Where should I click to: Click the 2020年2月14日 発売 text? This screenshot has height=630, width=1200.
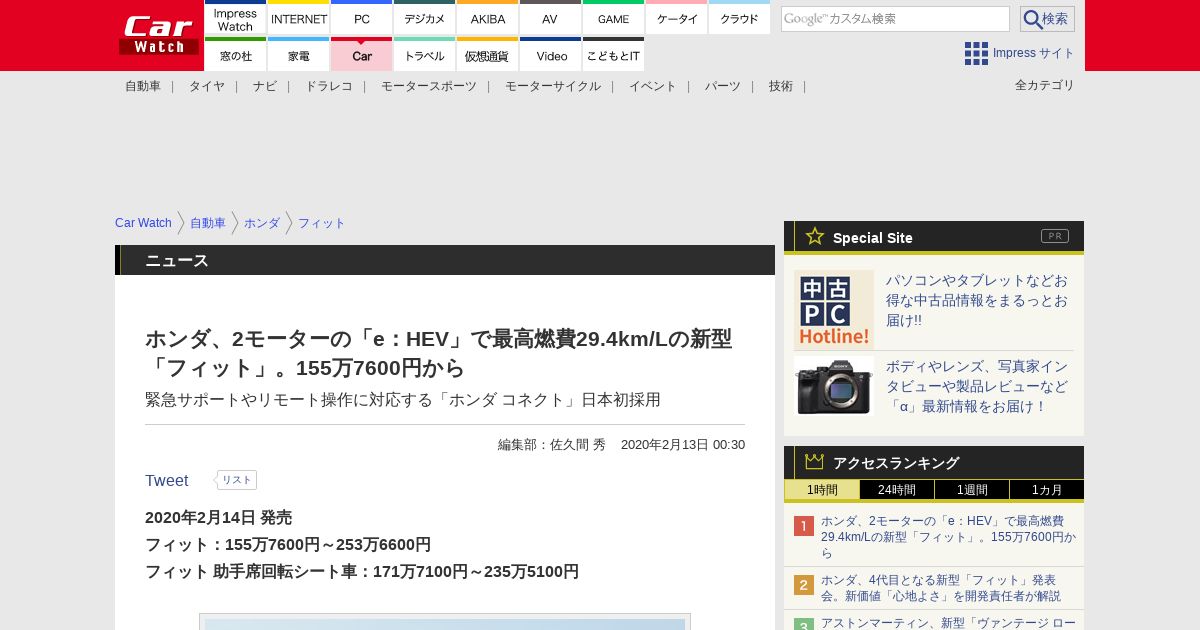pyautogui.click(x=218, y=518)
